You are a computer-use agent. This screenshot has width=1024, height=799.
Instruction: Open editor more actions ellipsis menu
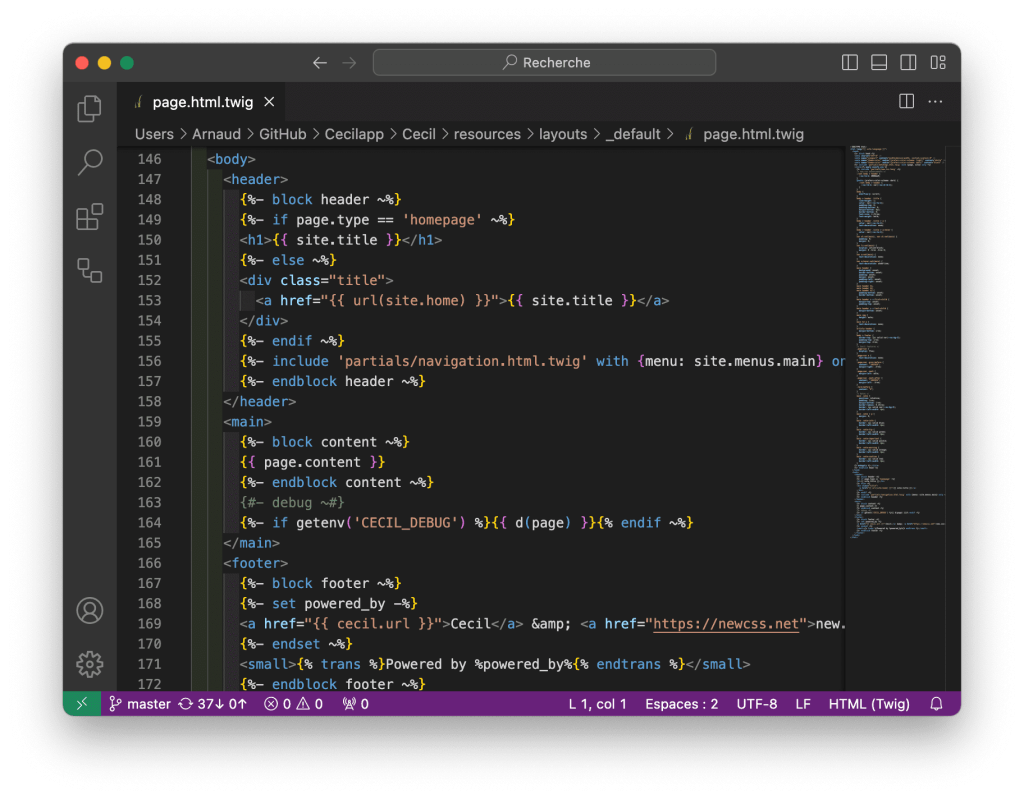coord(936,102)
